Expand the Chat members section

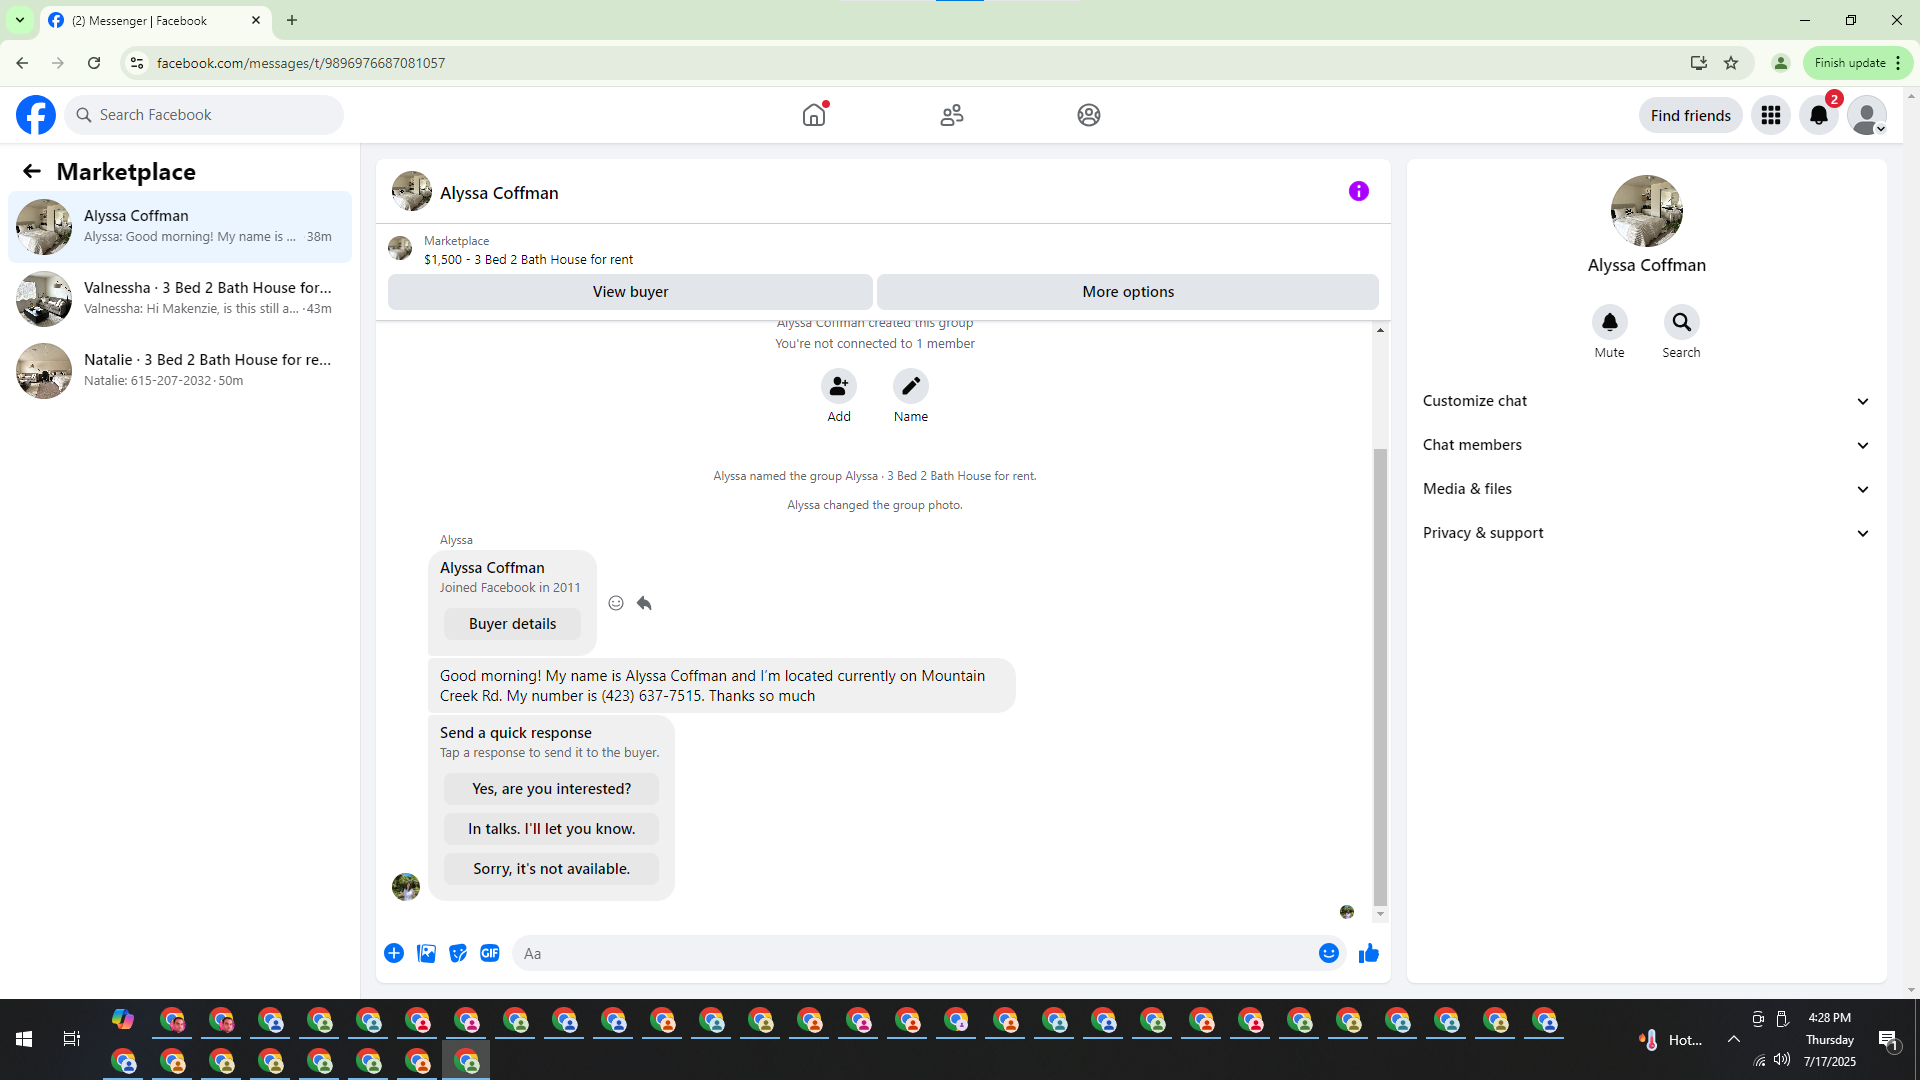1646,445
